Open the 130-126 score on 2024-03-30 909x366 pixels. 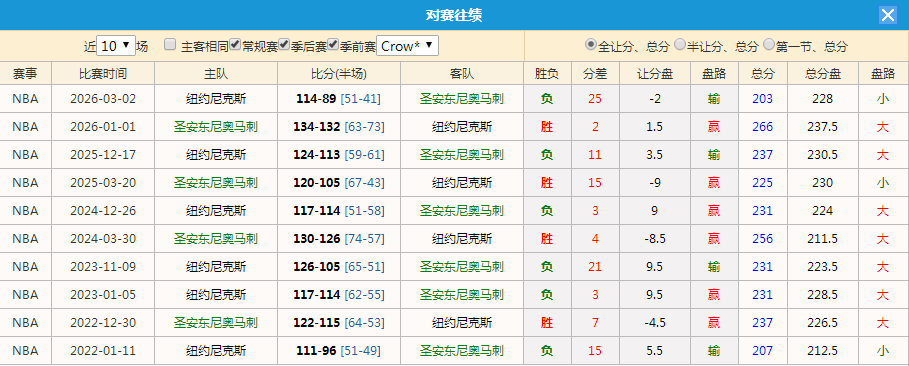tap(316, 238)
